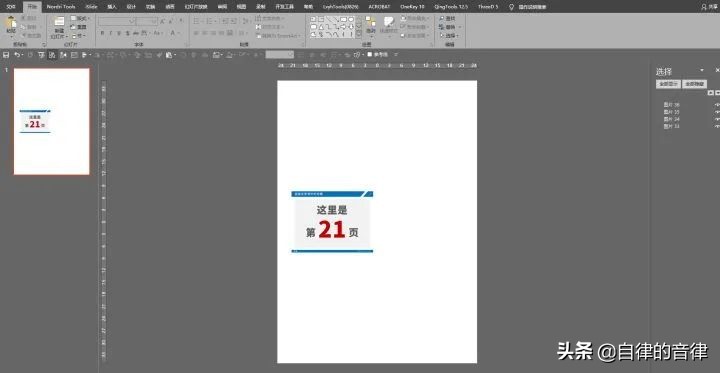Screen dimensions: 720x373
Task: Toggle Italic formatting in the font group
Action: coord(111,33)
